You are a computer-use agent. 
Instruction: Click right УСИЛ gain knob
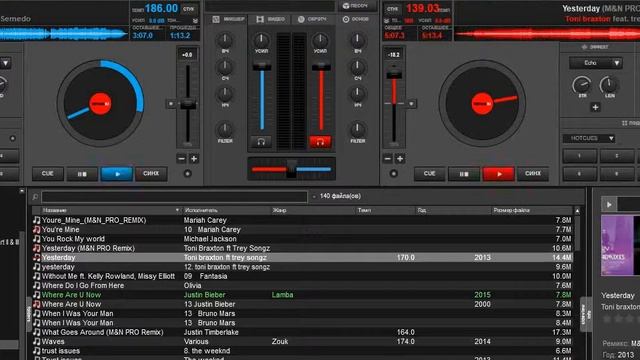(x=320, y=40)
